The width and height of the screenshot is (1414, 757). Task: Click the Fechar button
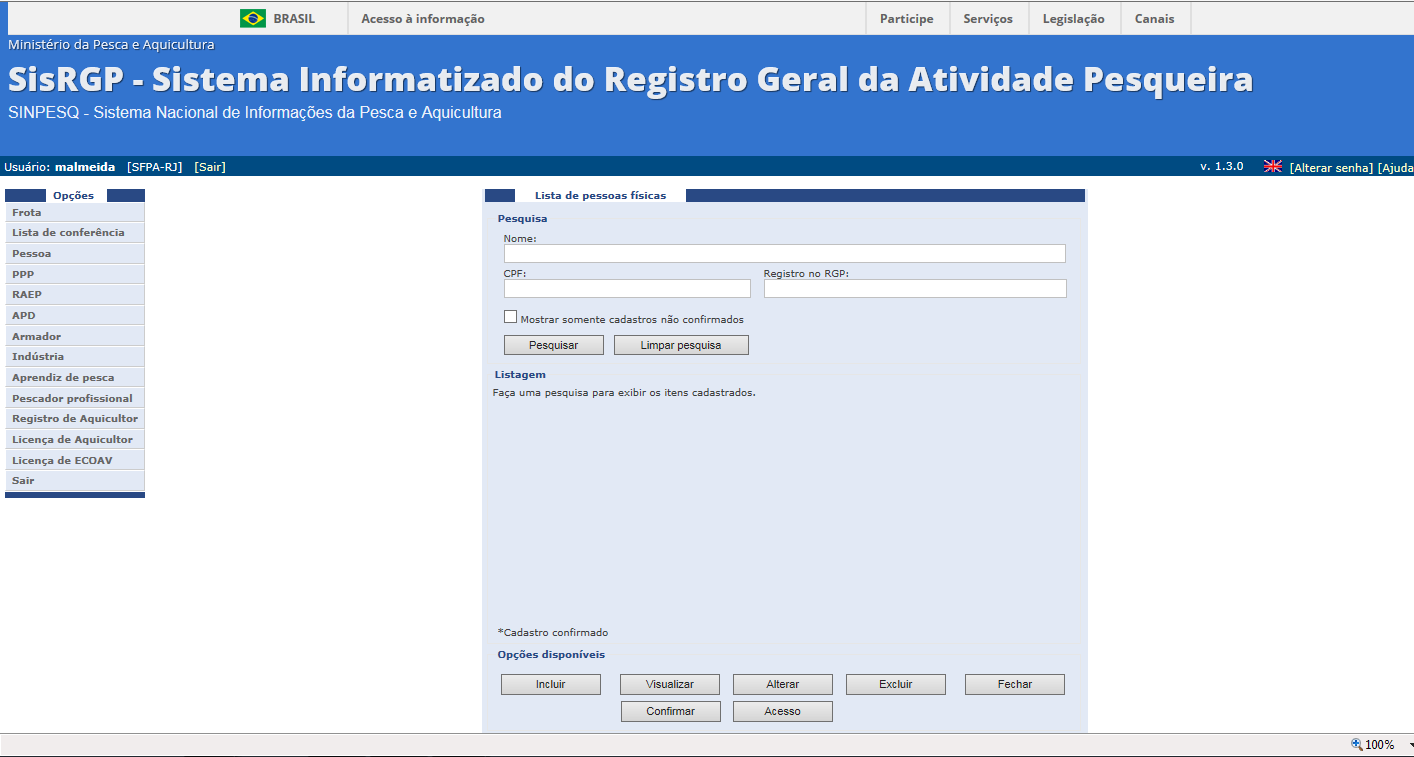click(1015, 685)
